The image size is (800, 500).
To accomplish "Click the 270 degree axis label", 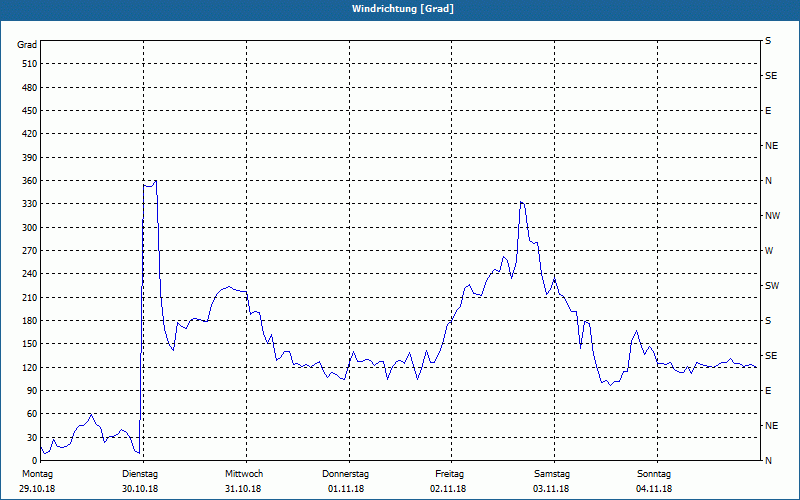I will 30,251.
